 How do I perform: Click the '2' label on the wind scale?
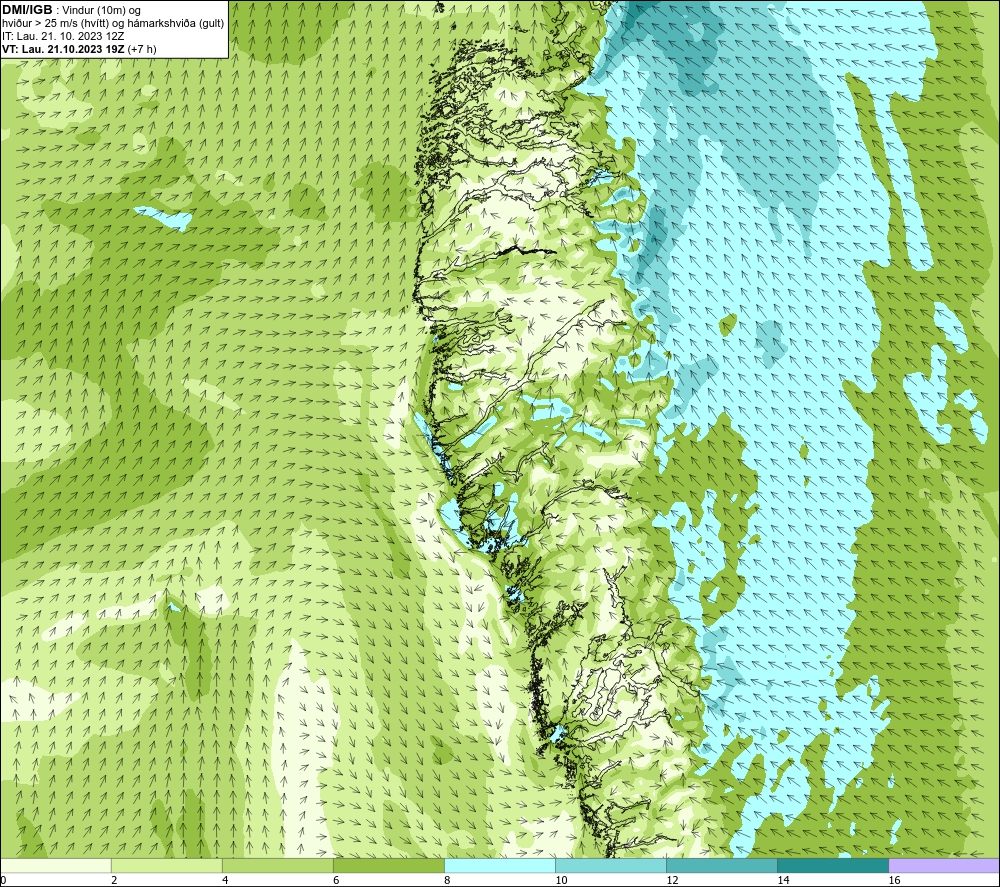[x=114, y=881]
